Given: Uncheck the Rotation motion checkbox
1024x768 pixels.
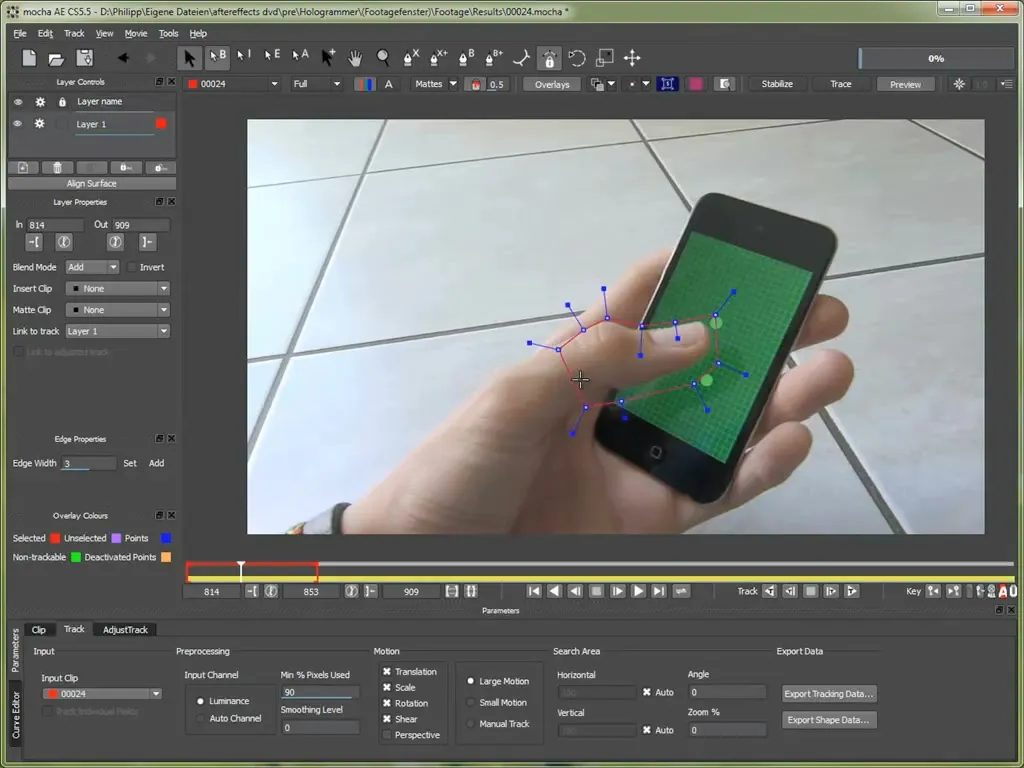Looking at the screenshot, I should pos(387,703).
